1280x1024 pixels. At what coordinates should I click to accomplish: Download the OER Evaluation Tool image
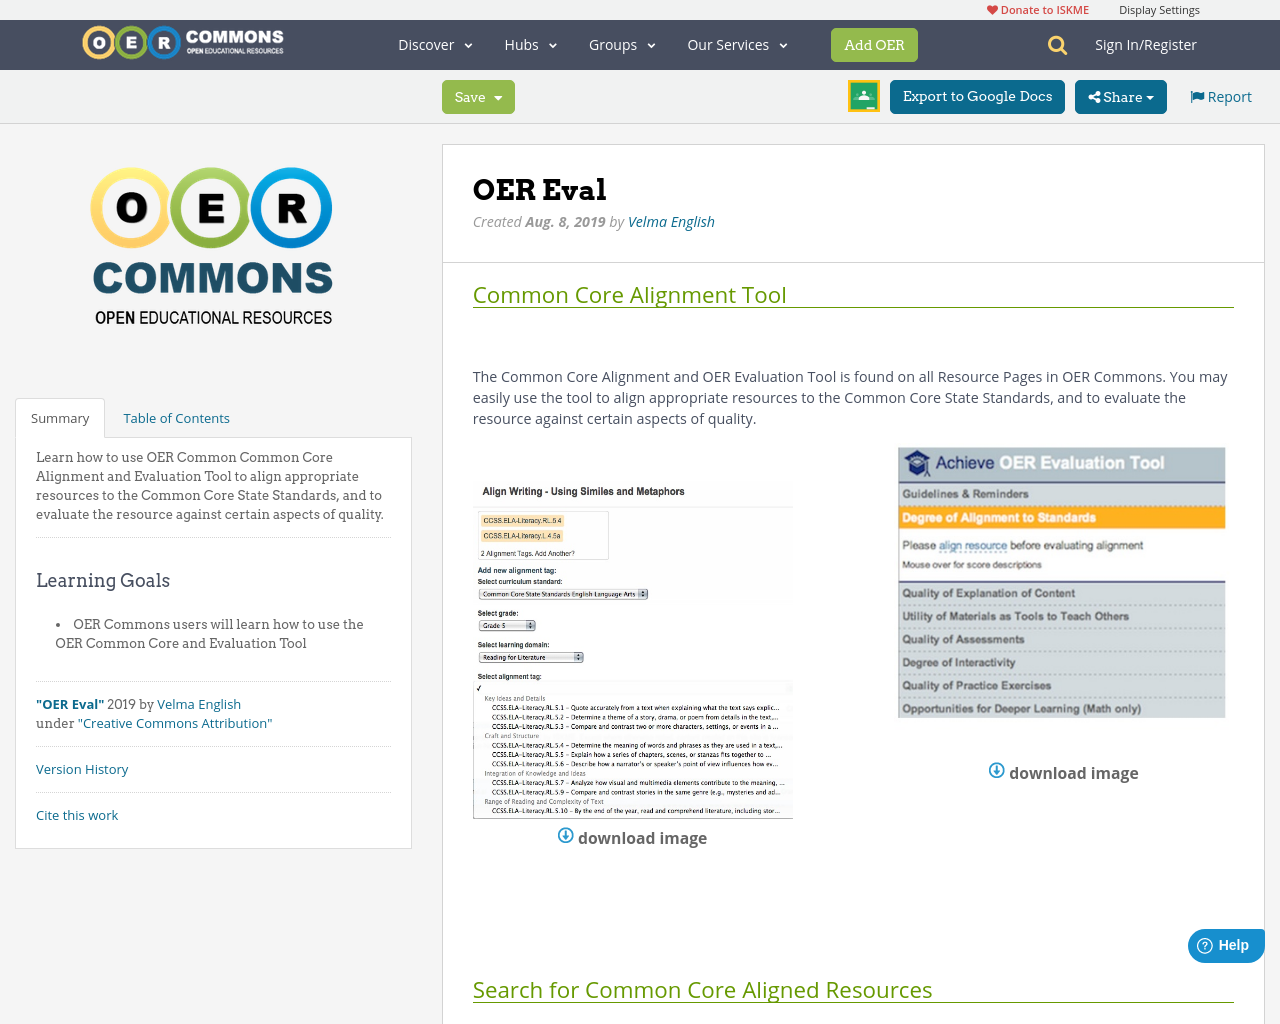click(1062, 772)
